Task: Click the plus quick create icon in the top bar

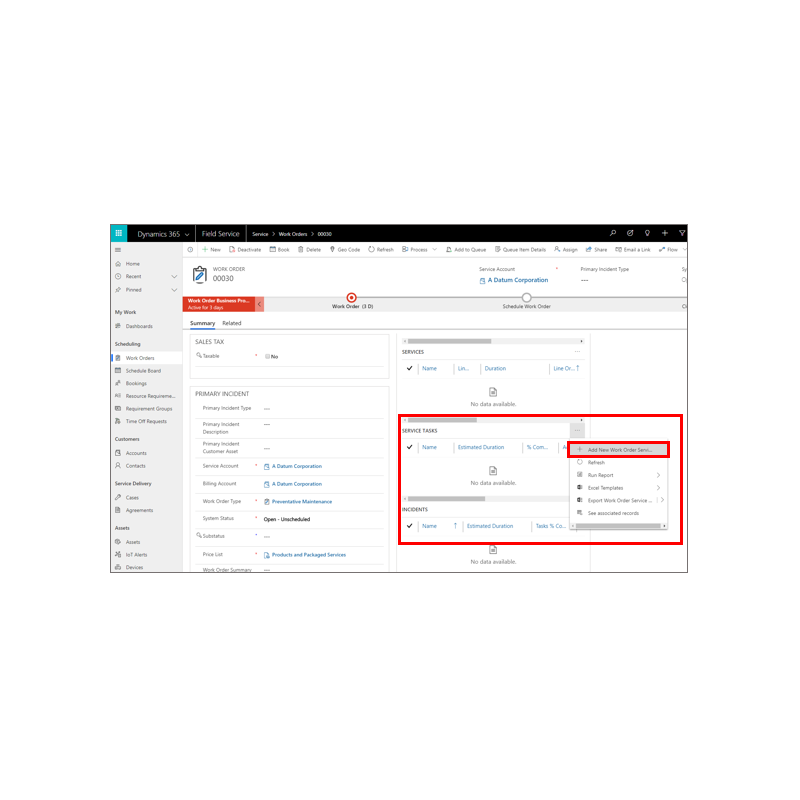Action: [665, 233]
